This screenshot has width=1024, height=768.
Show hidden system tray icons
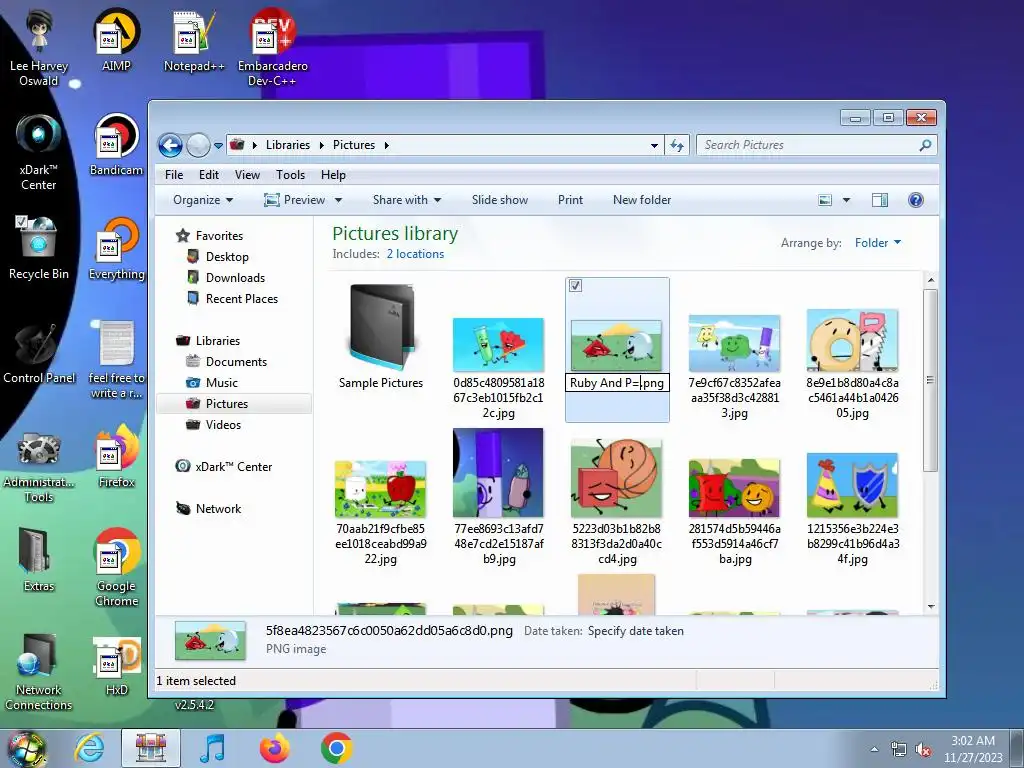(874, 749)
